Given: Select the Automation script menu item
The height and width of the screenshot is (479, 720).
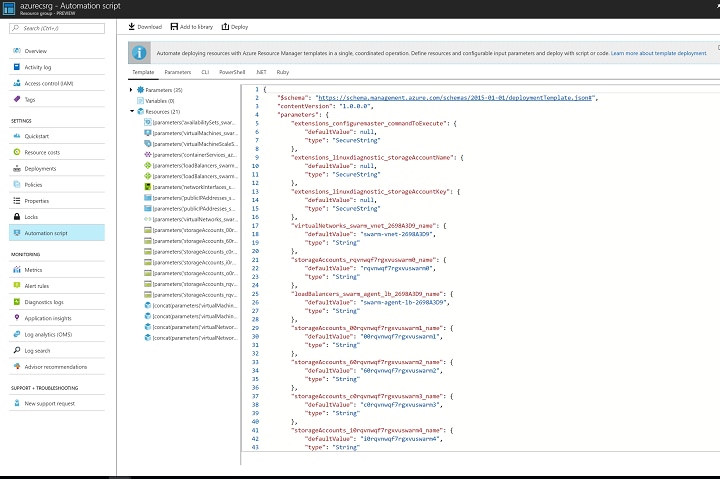Looking at the screenshot, I should click(x=57, y=233).
